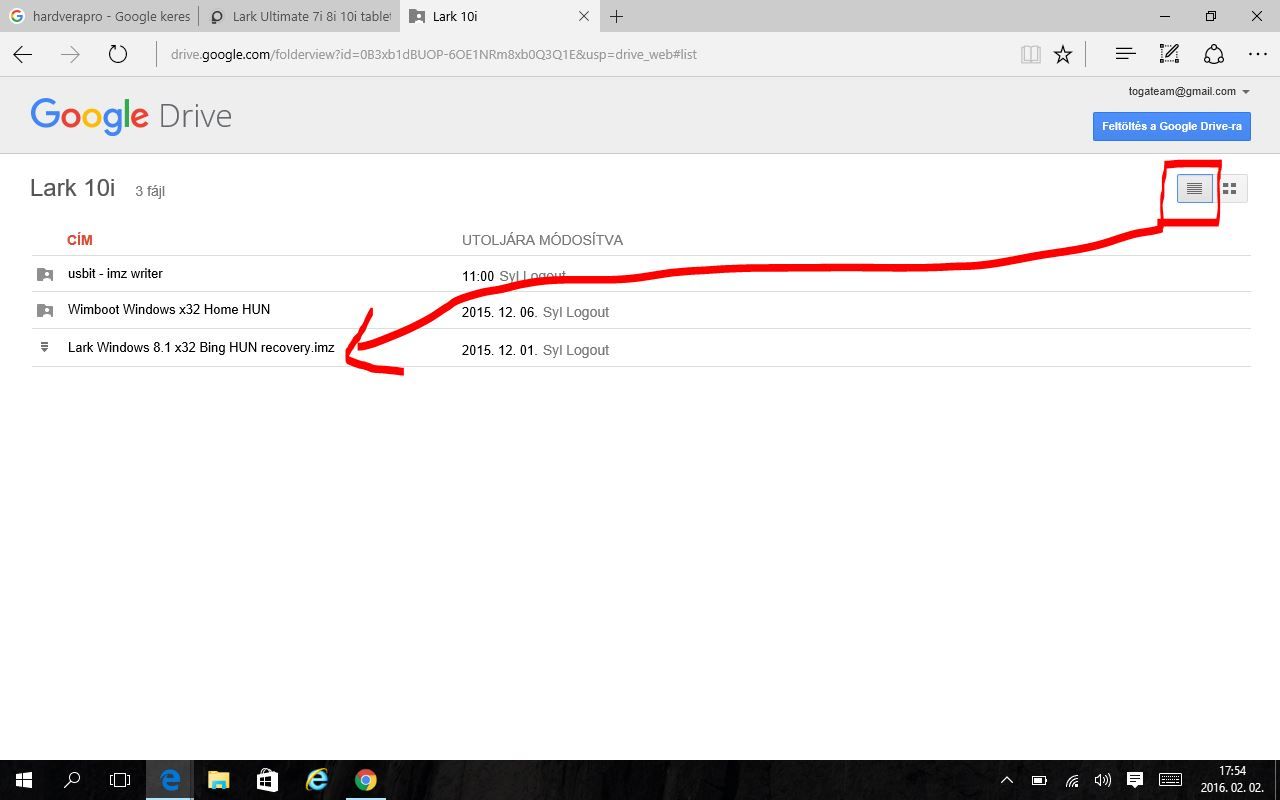Open the Edge Hub icon

click(1125, 54)
